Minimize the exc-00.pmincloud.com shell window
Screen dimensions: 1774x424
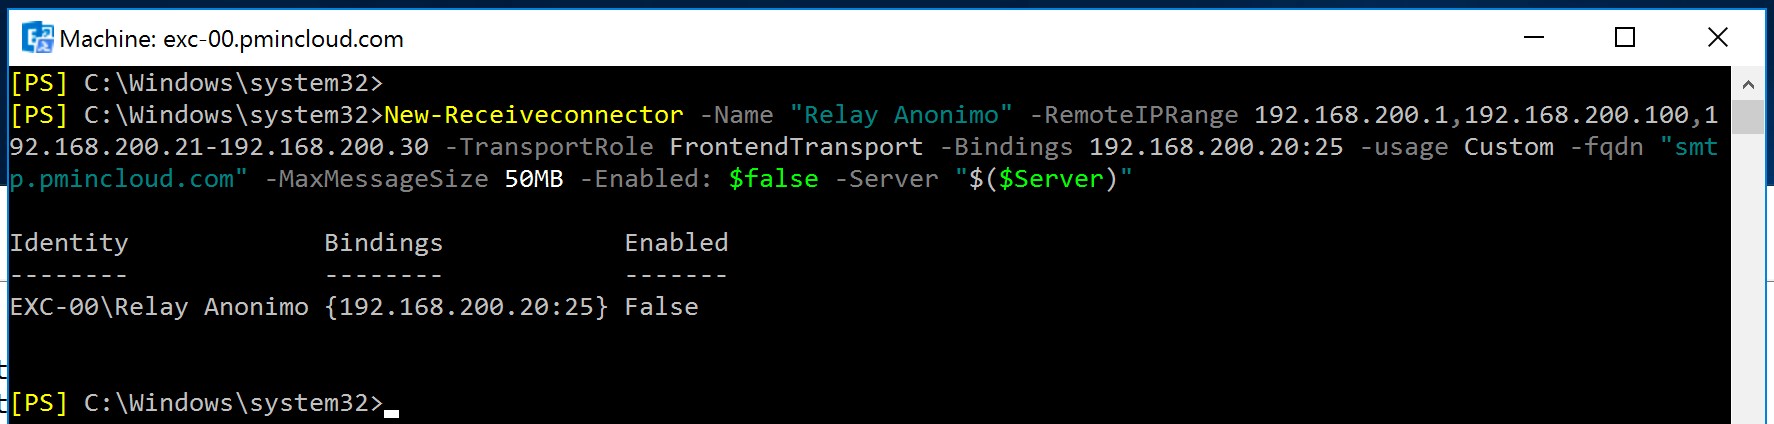[x=1534, y=38]
